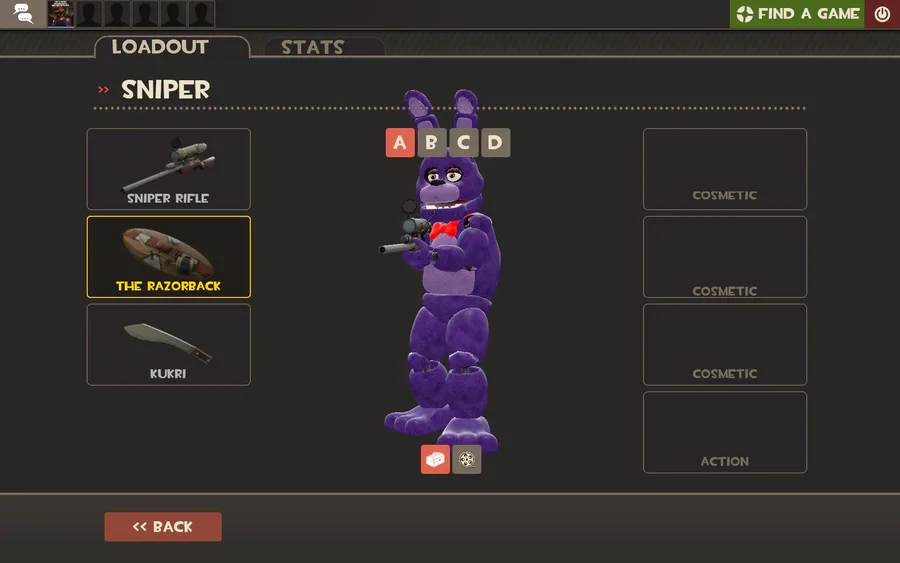Switch to loadout preset B
900x563 pixels.
coord(432,142)
